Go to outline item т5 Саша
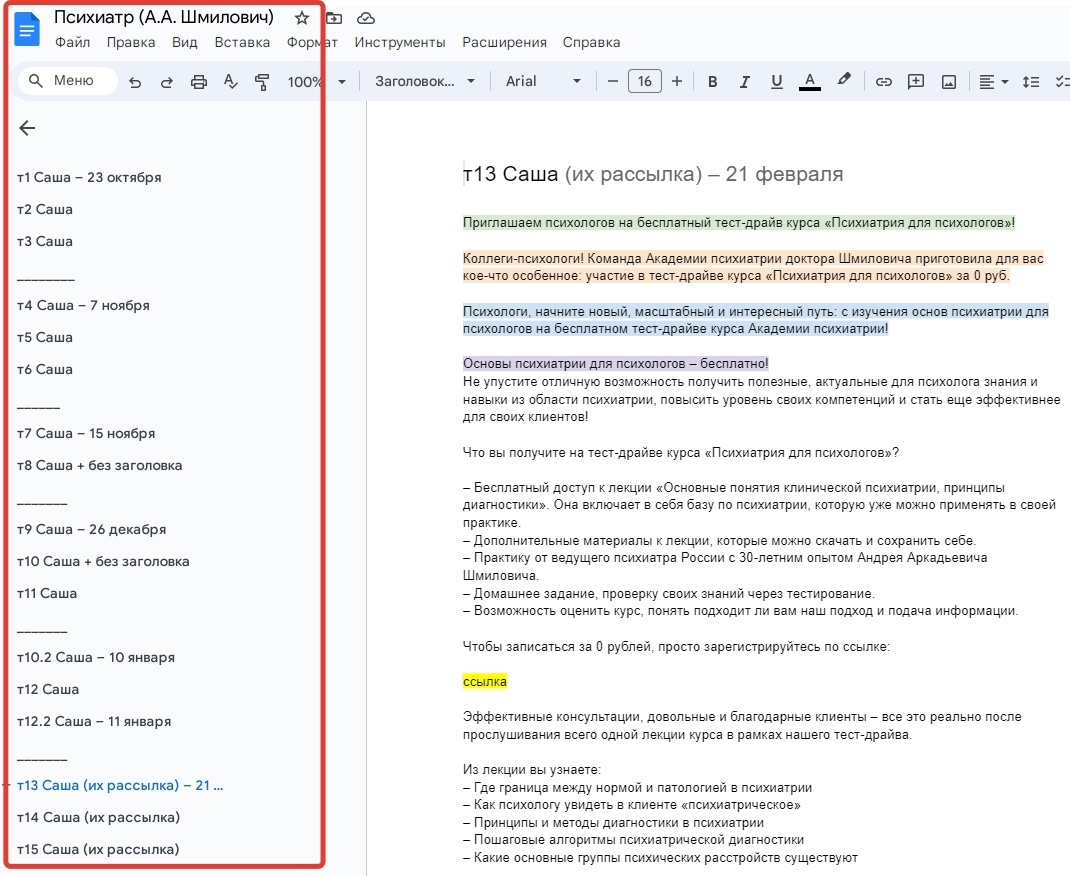Screen dimensions: 1070x876 point(45,338)
